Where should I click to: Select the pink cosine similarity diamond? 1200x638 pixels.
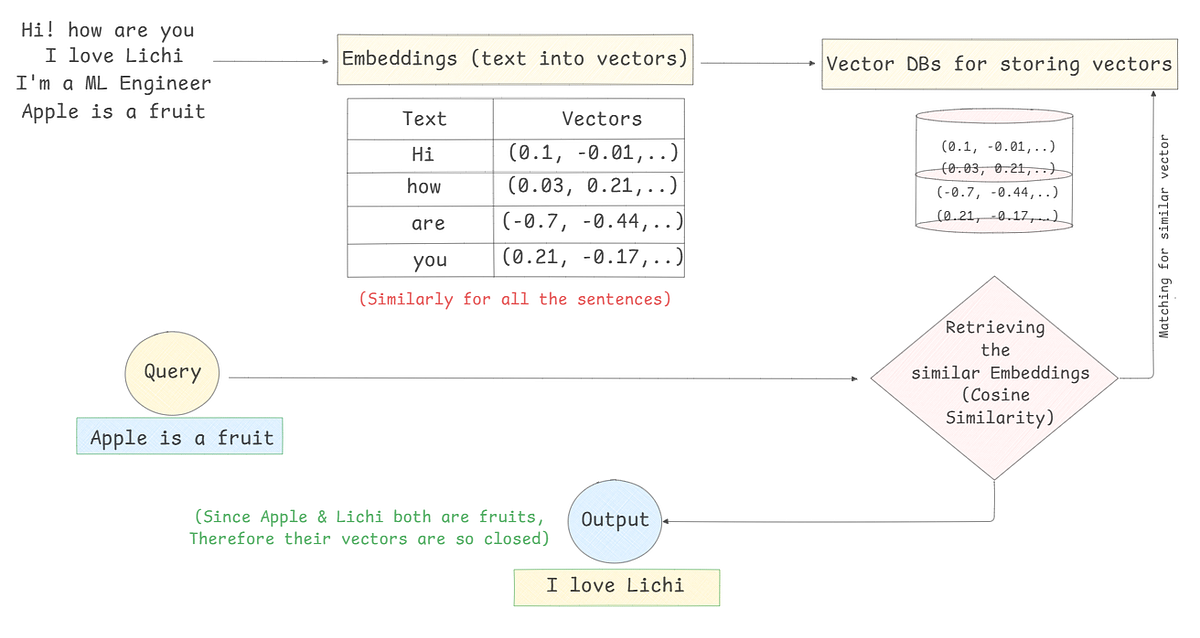pyautogui.click(x=995, y=379)
